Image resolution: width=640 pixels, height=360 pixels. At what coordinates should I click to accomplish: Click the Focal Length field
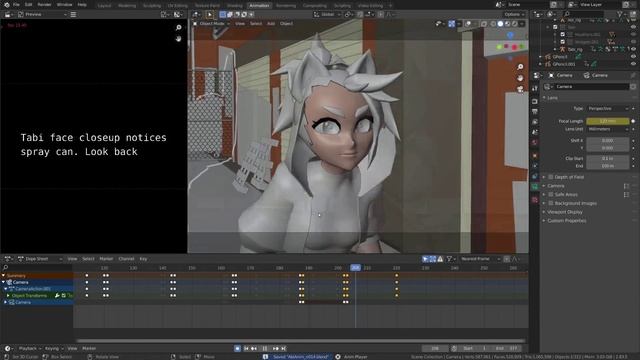607,121
